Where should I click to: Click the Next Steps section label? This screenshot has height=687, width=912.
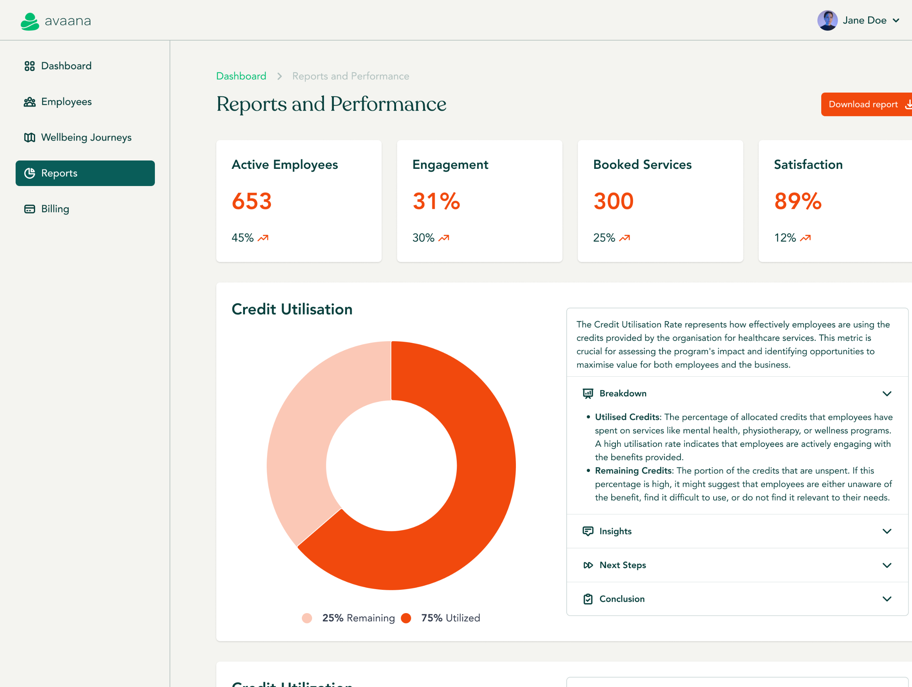623,565
